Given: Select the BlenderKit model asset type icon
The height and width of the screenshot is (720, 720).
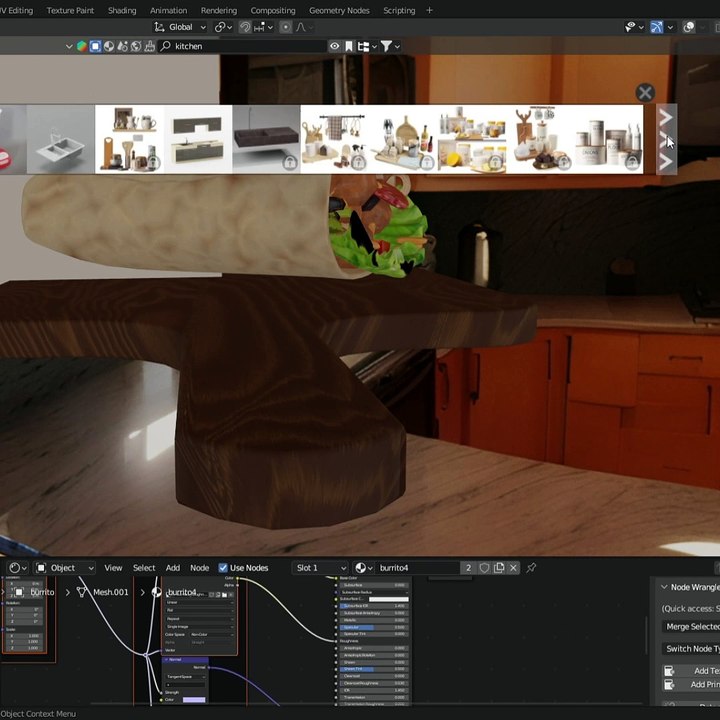Looking at the screenshot, I should 95,46.
